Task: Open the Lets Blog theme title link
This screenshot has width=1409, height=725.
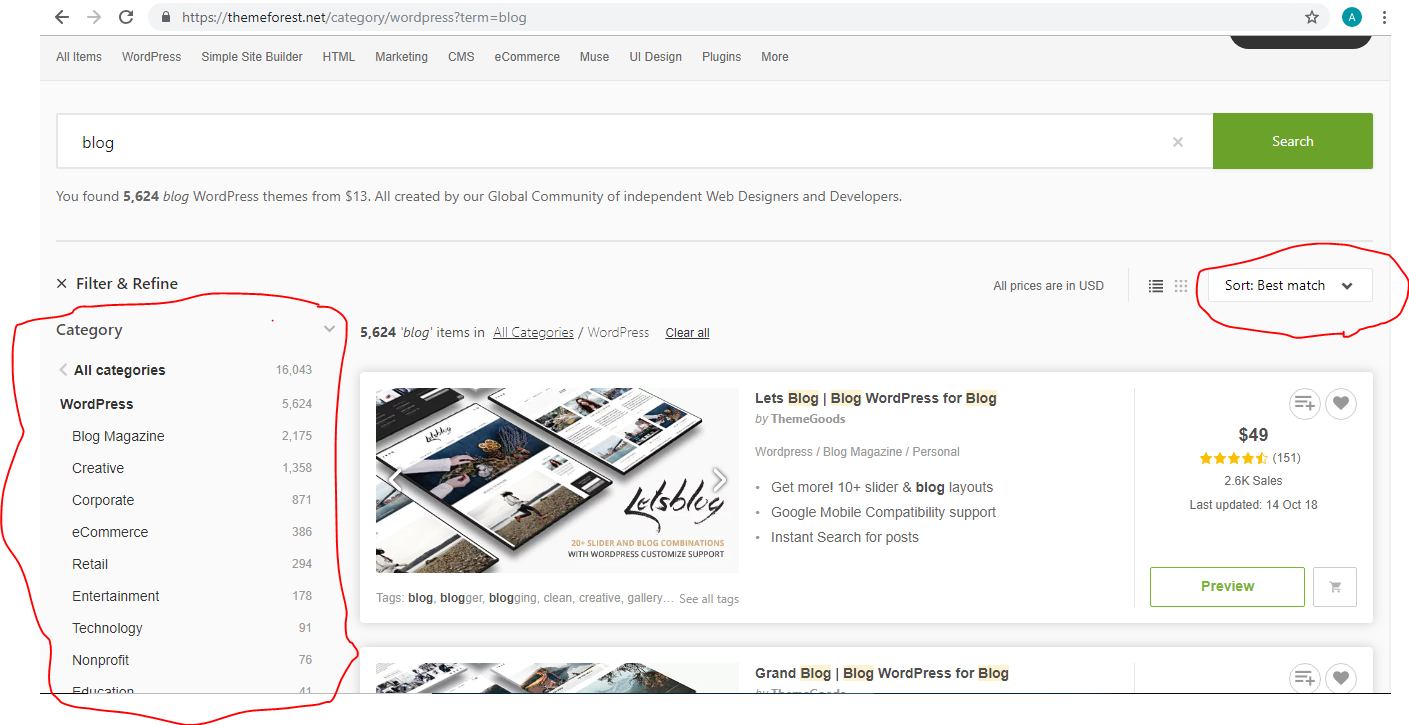Action: 876,398
